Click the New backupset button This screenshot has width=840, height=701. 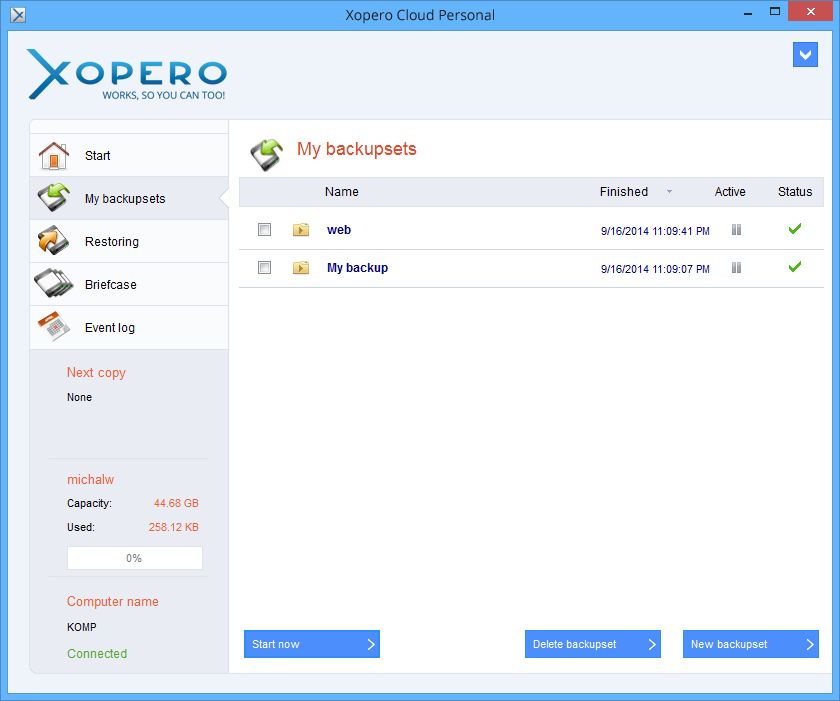751,644
